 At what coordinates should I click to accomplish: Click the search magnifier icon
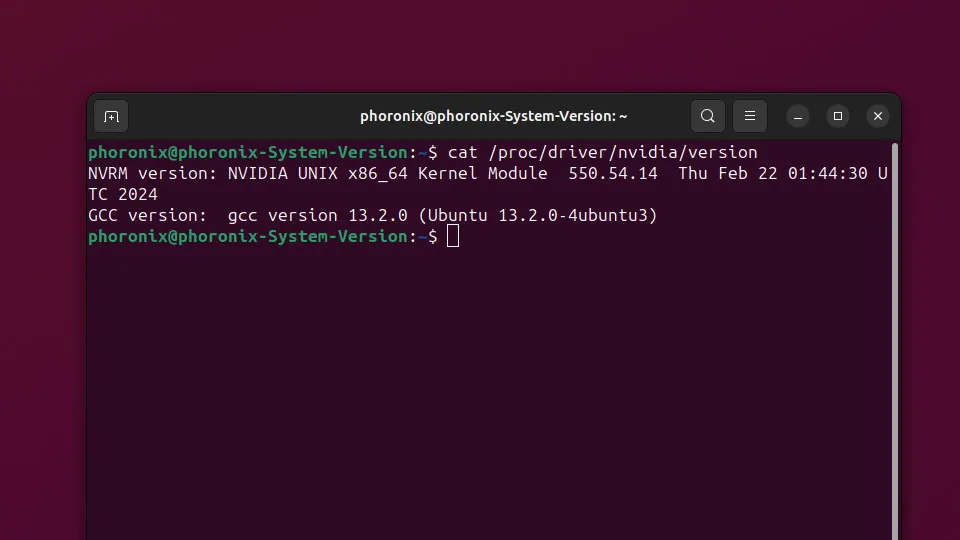tap(707, 116)
